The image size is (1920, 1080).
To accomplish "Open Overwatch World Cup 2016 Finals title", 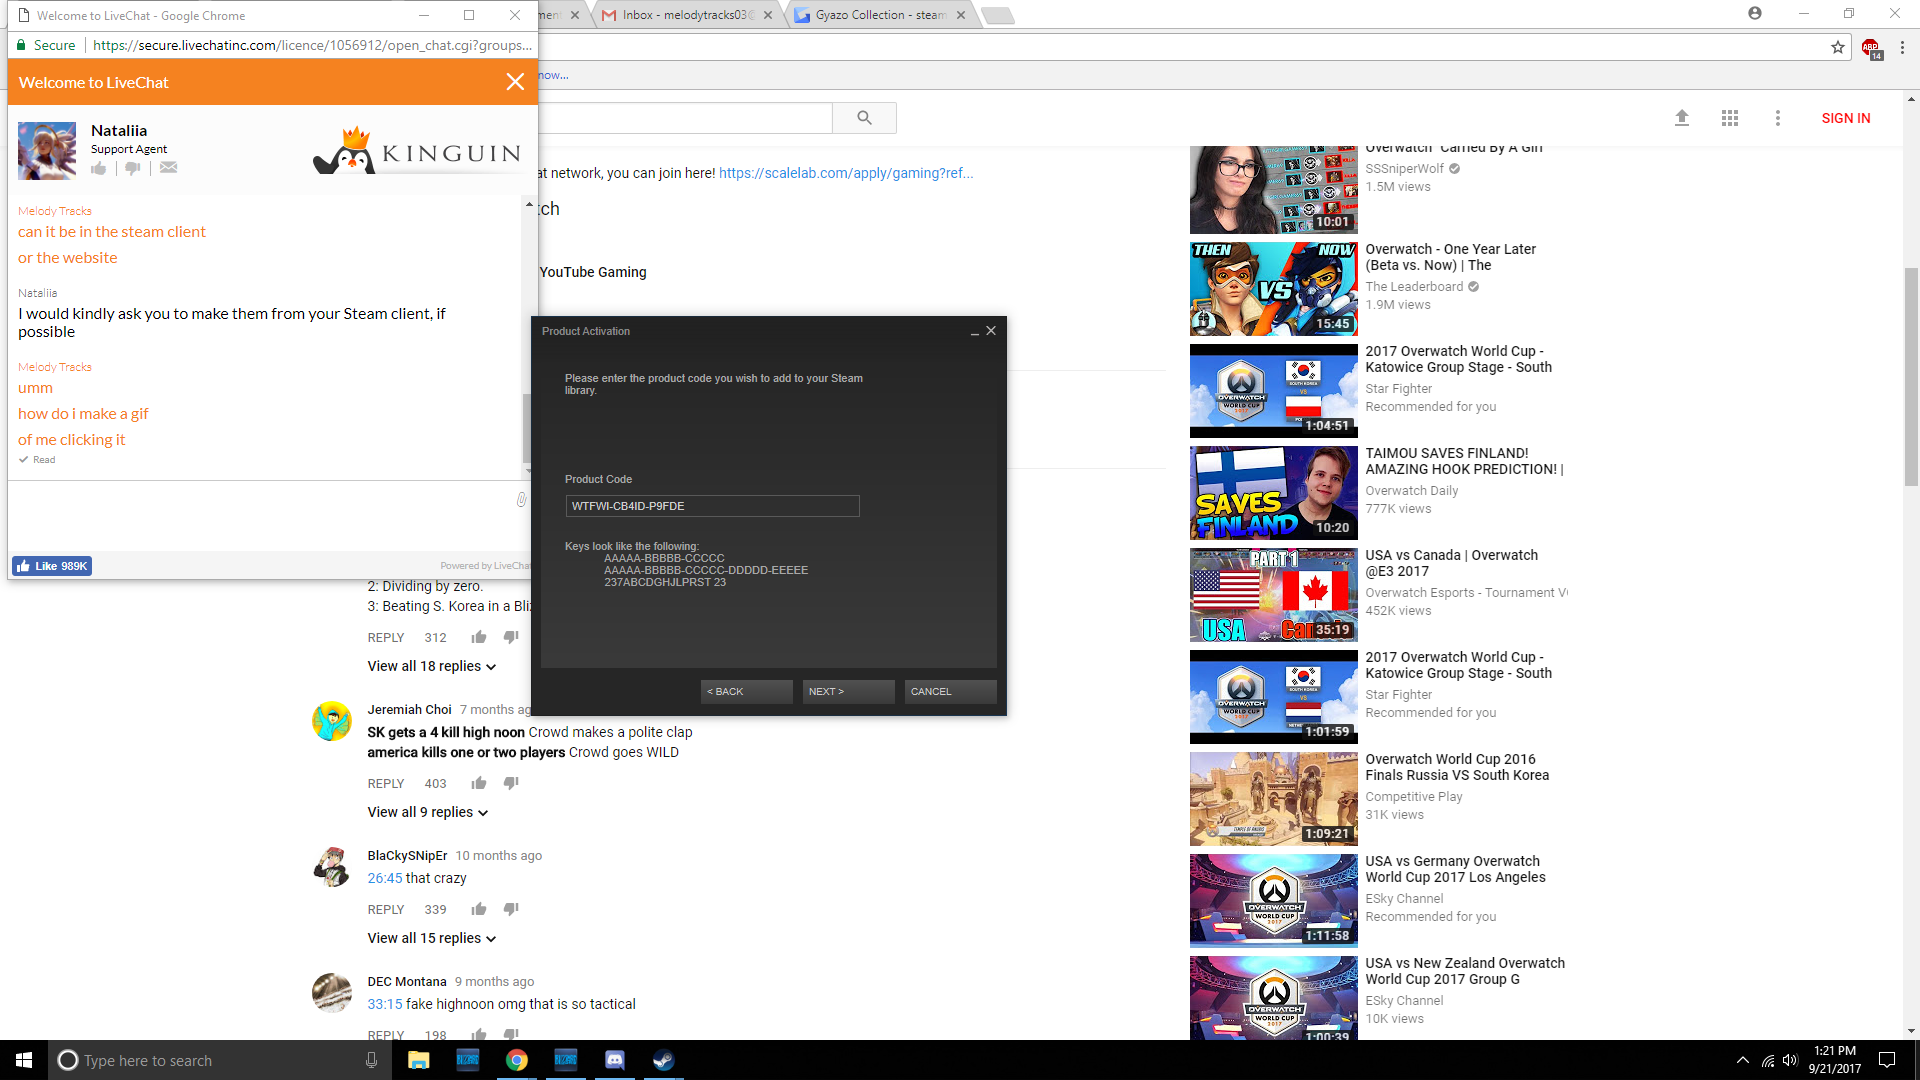I will 1457,767.
